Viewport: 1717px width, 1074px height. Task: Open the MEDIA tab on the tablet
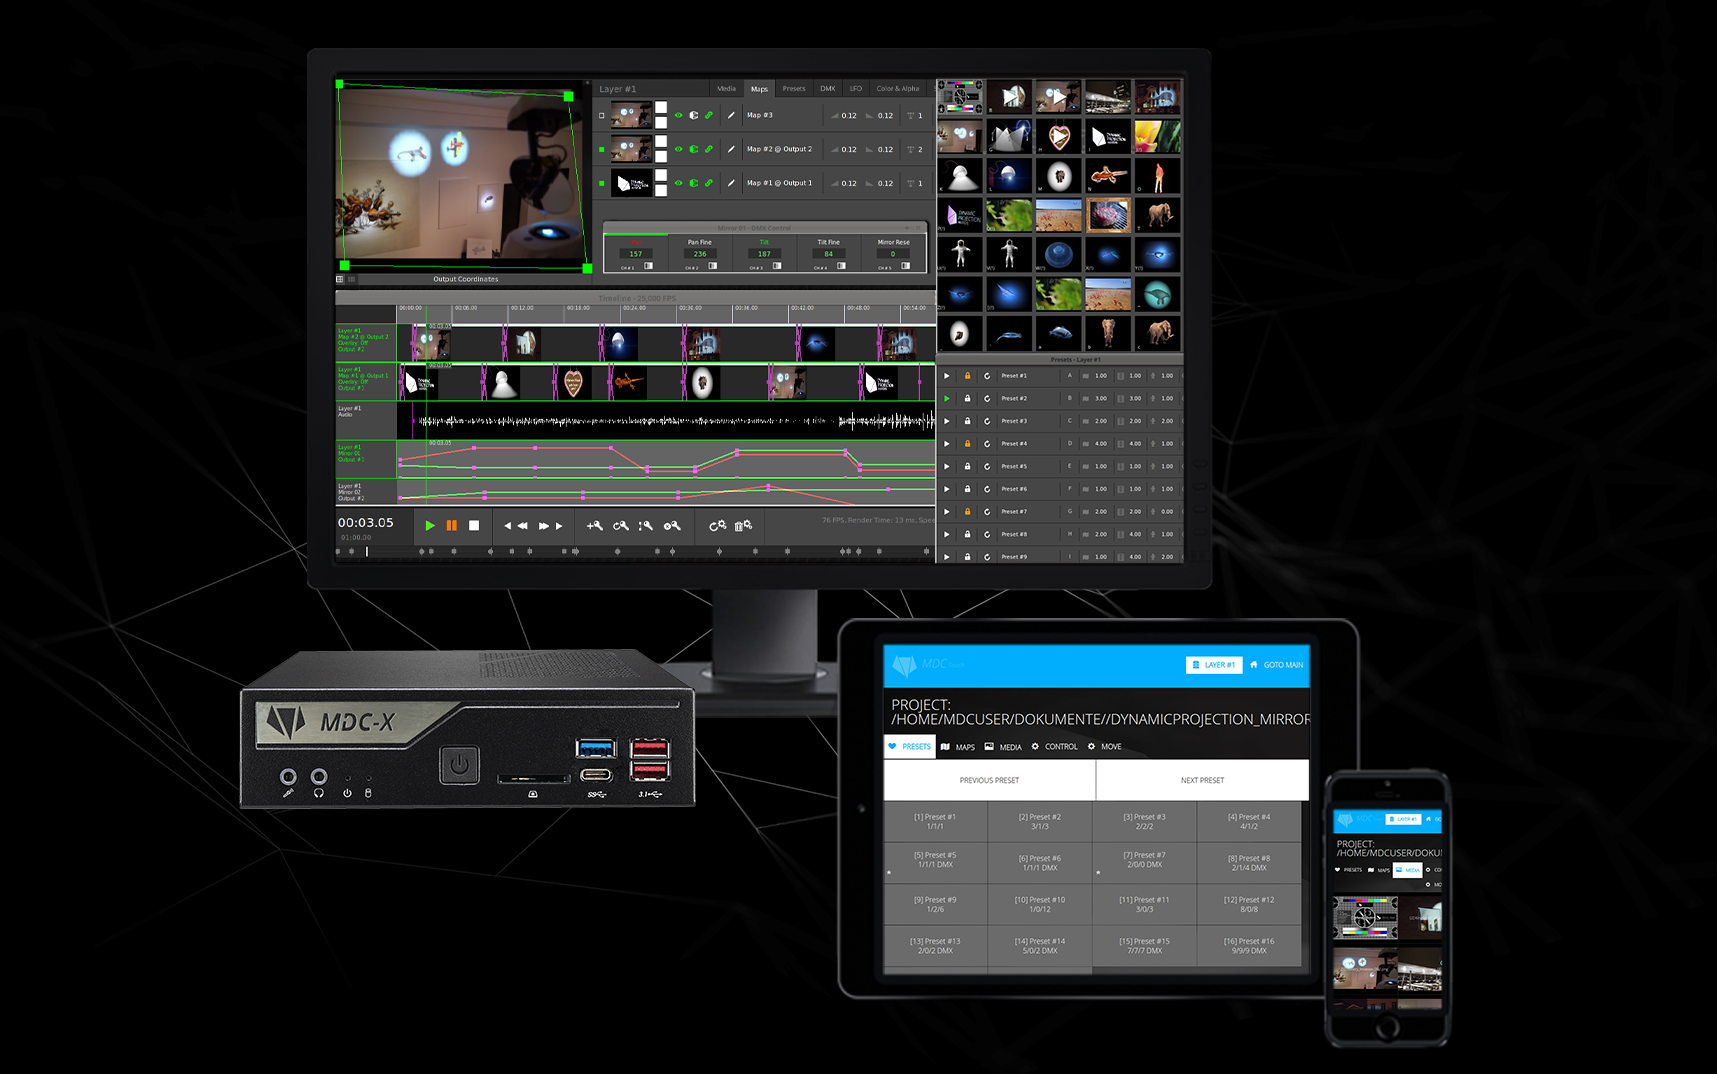tap(1004, 747)
